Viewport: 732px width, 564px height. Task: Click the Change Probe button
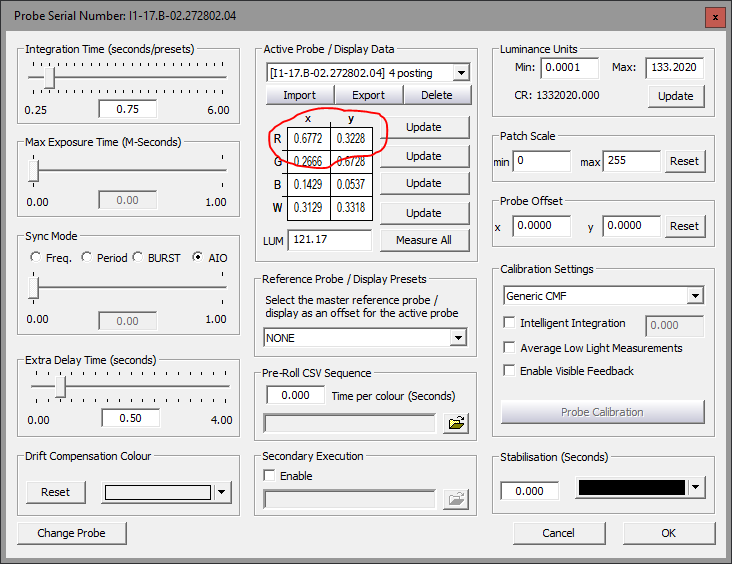click(71, 533)
